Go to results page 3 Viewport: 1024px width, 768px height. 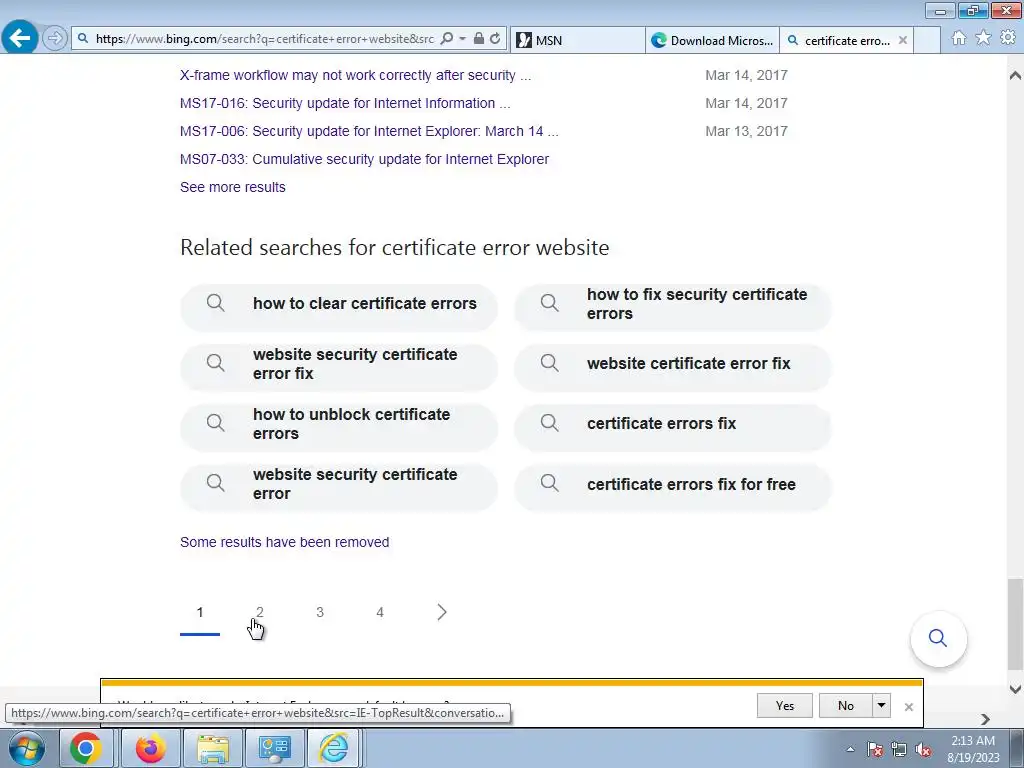tap(320, 613)
